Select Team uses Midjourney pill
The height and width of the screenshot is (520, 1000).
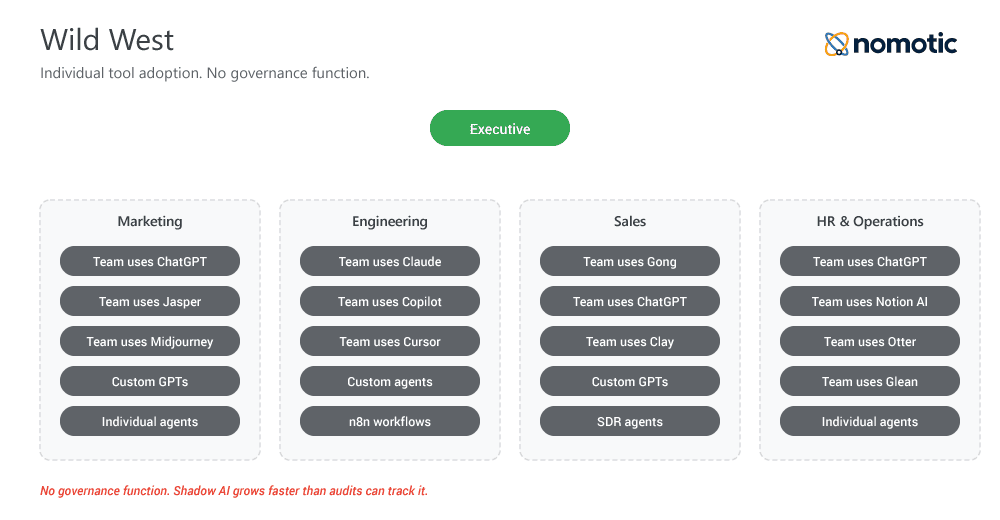pyautogui.click(x=150, y=341)
